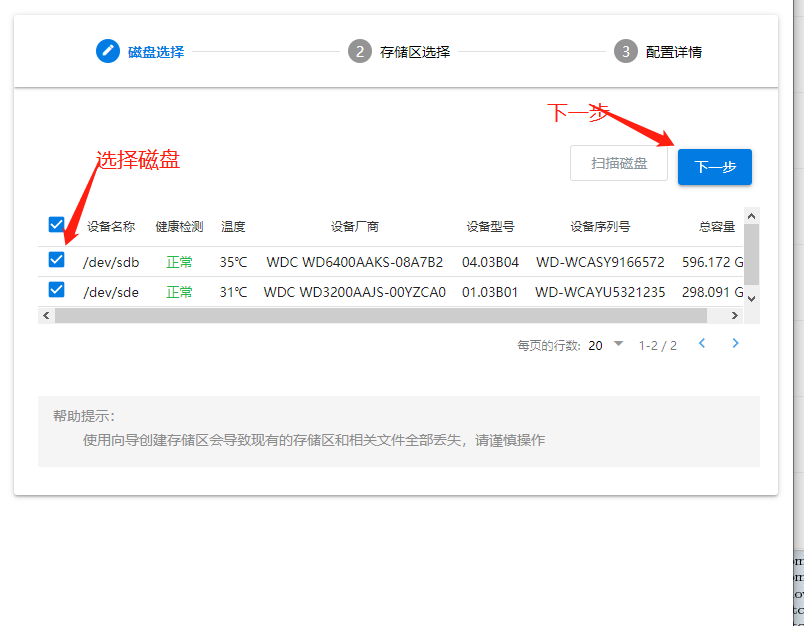This screenshot has height=626, width=804.
Task: Click the pencil icon of the 磁盘选择 step
Action: point(108,51)
